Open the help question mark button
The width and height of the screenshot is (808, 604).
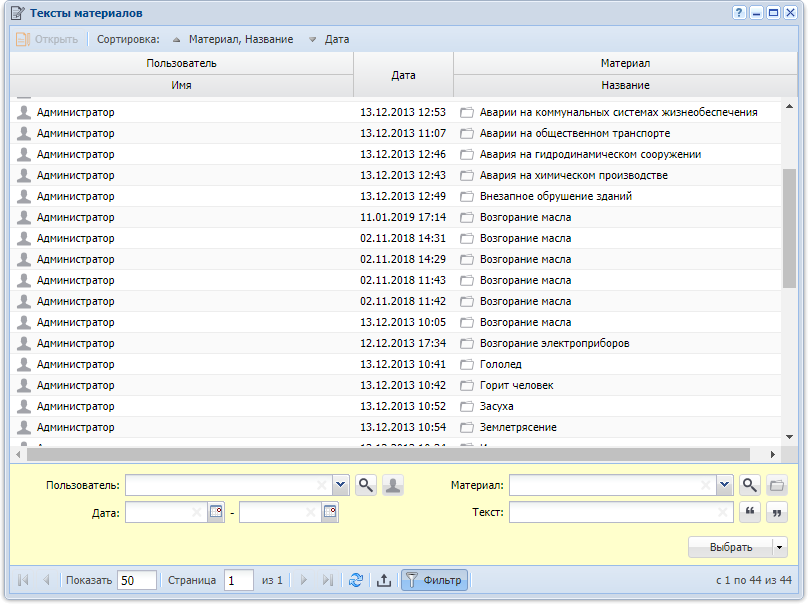click(x=739, y=13)
